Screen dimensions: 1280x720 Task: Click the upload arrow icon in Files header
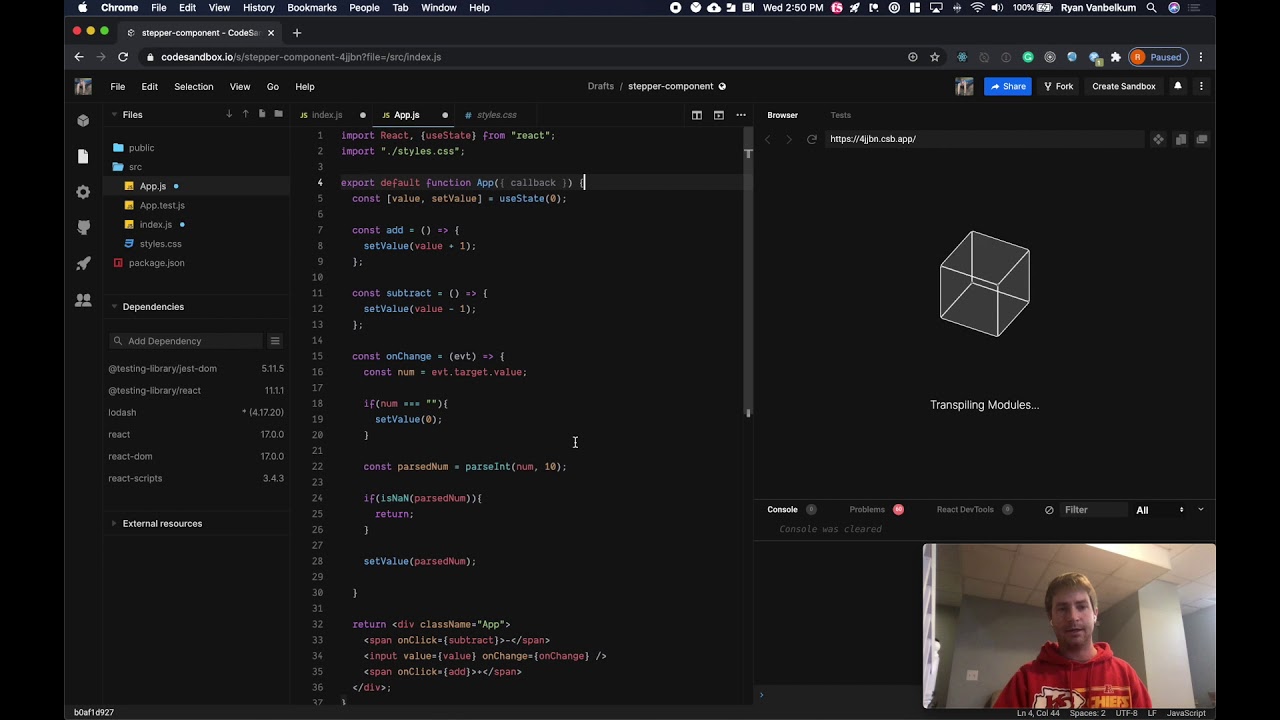pos(245,114)
